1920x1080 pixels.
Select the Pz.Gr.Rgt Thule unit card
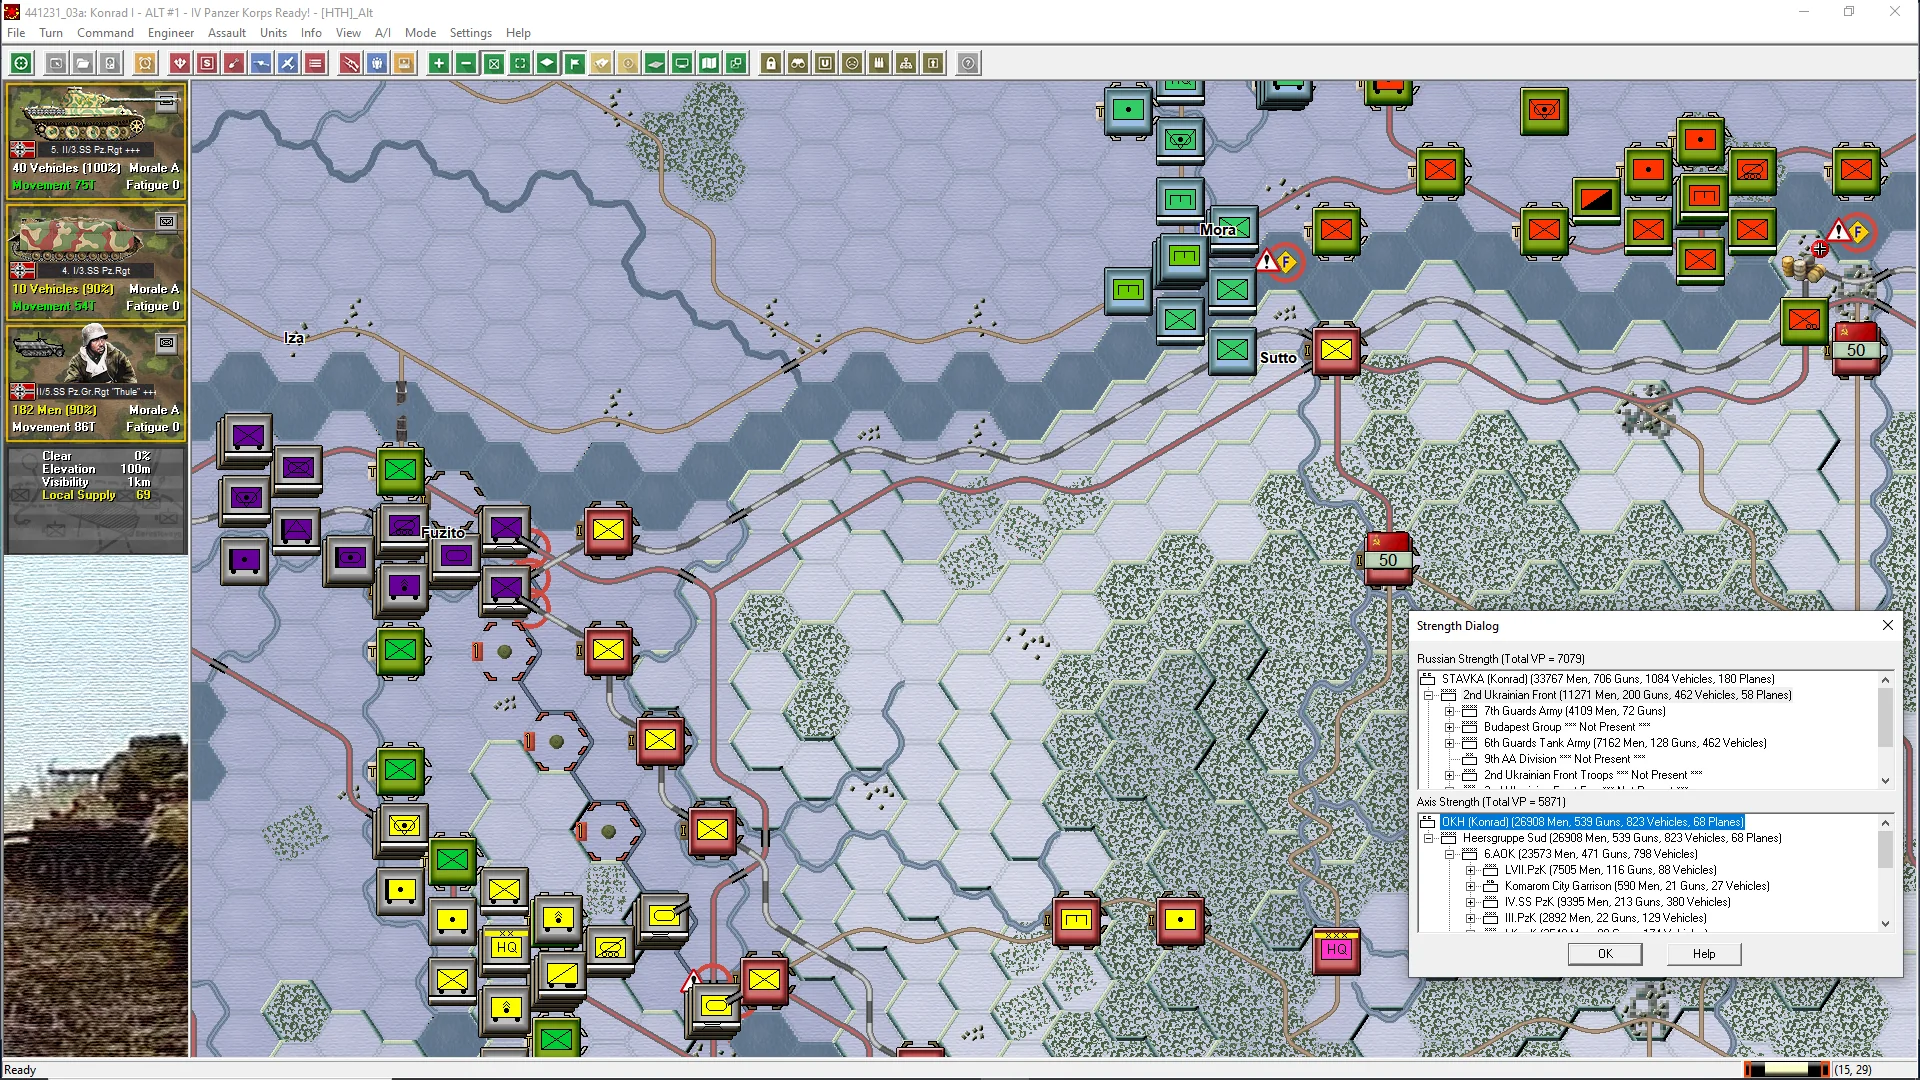[x=96, y=383]
